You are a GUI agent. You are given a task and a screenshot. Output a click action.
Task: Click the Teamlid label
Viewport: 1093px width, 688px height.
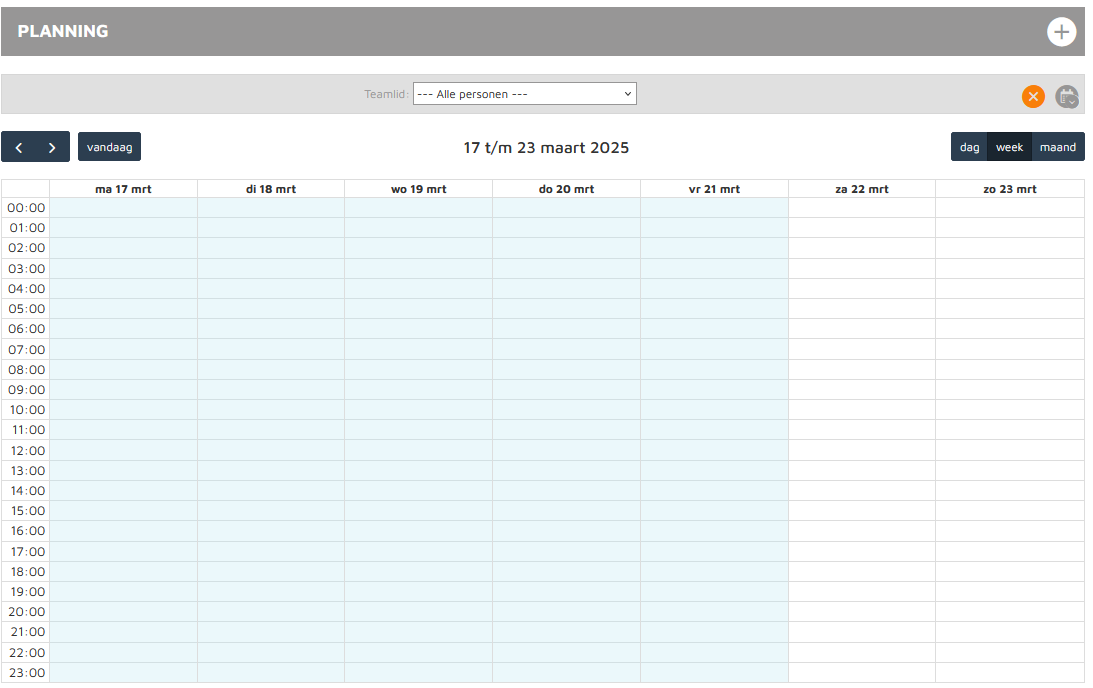[x=386, y=94]
